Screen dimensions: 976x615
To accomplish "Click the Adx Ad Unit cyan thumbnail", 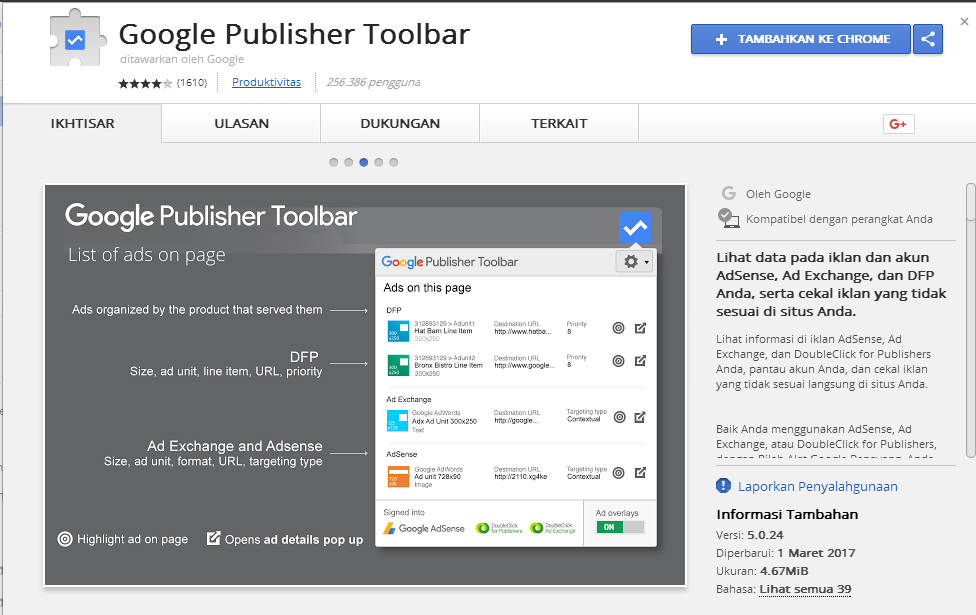I will coord(398,421).
